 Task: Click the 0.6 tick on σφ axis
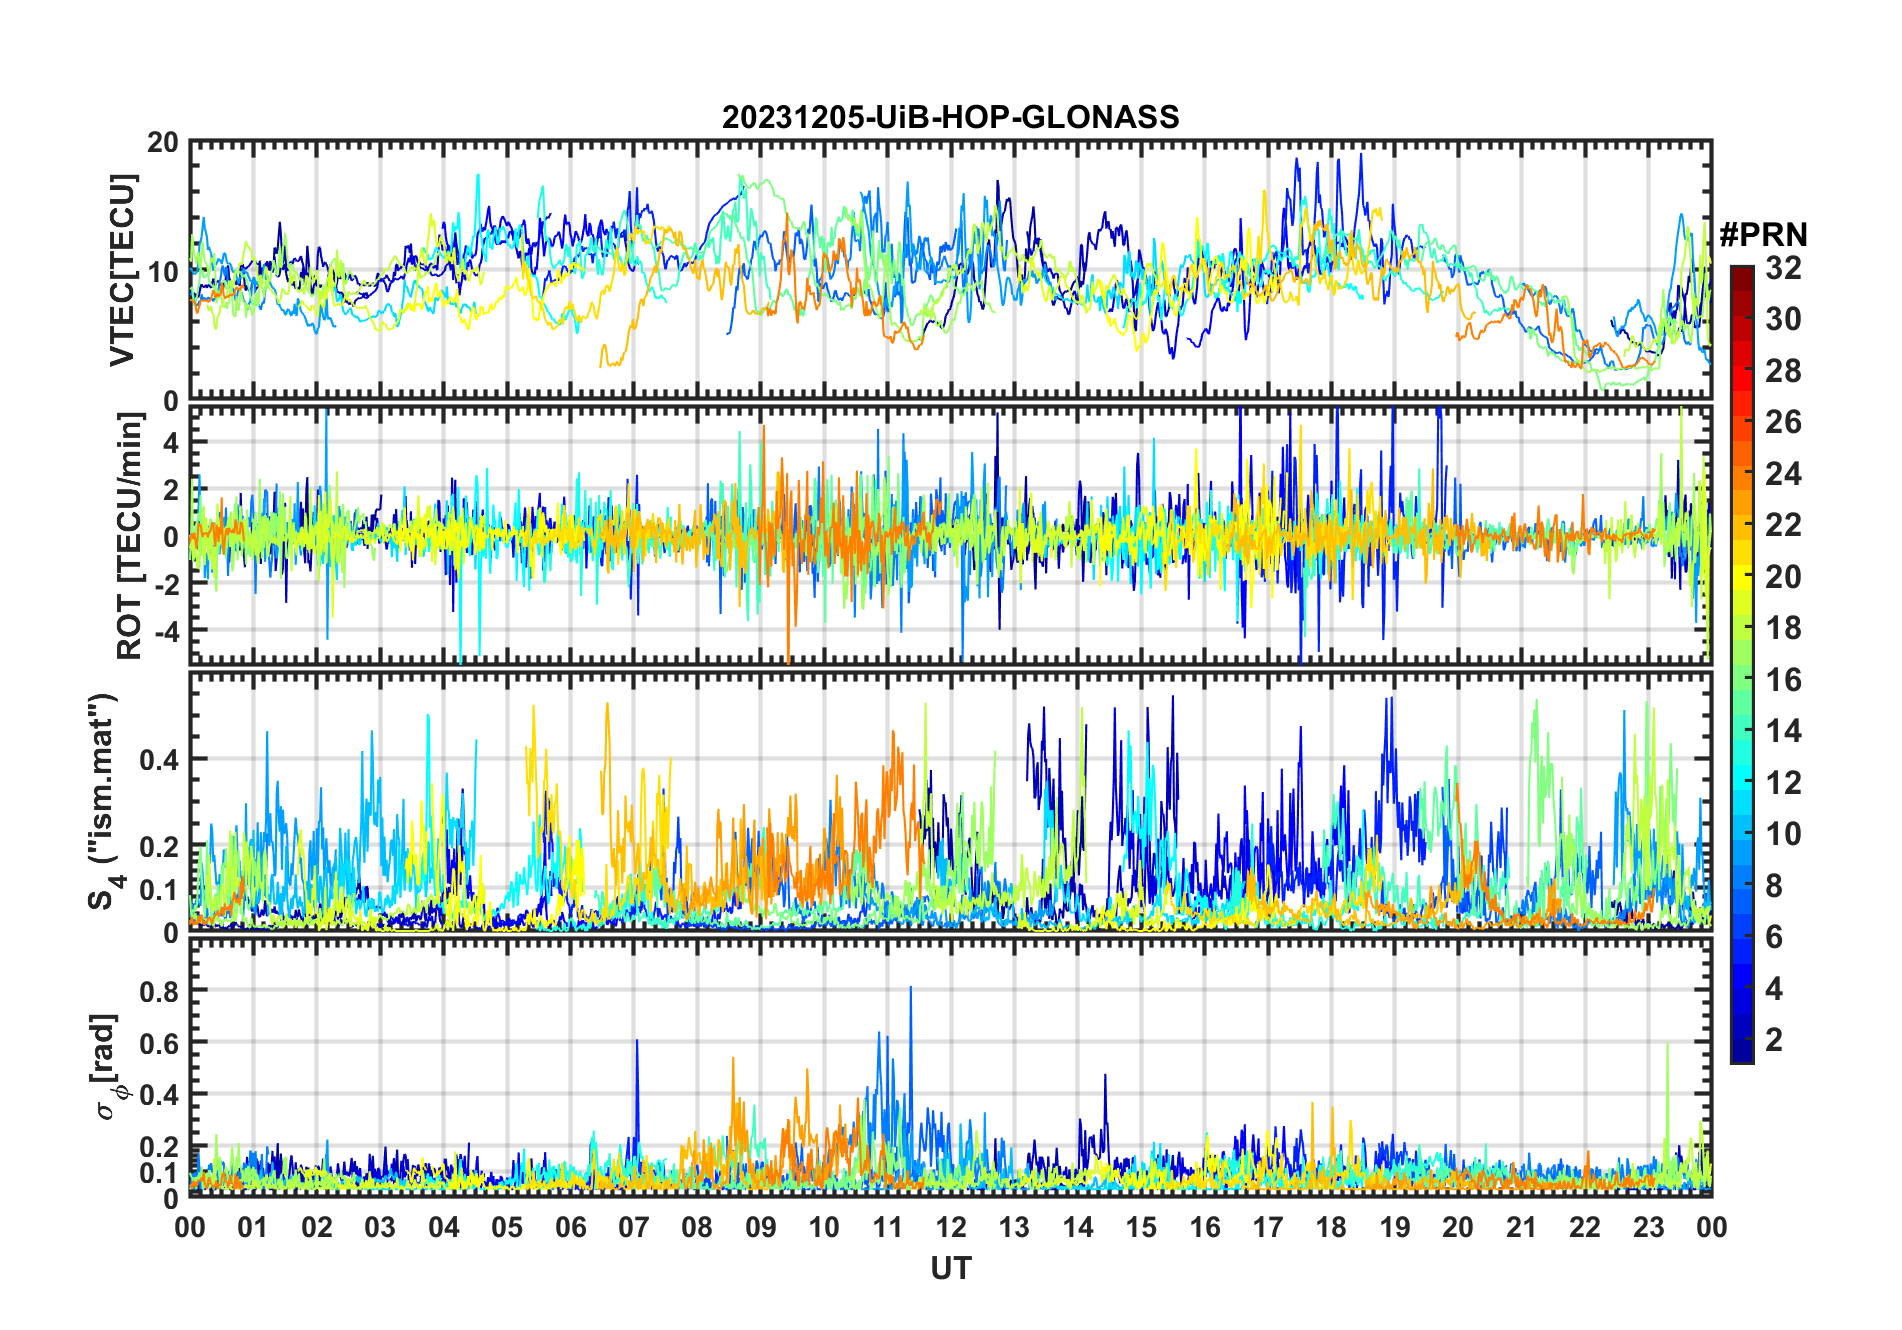point(160,1043)
